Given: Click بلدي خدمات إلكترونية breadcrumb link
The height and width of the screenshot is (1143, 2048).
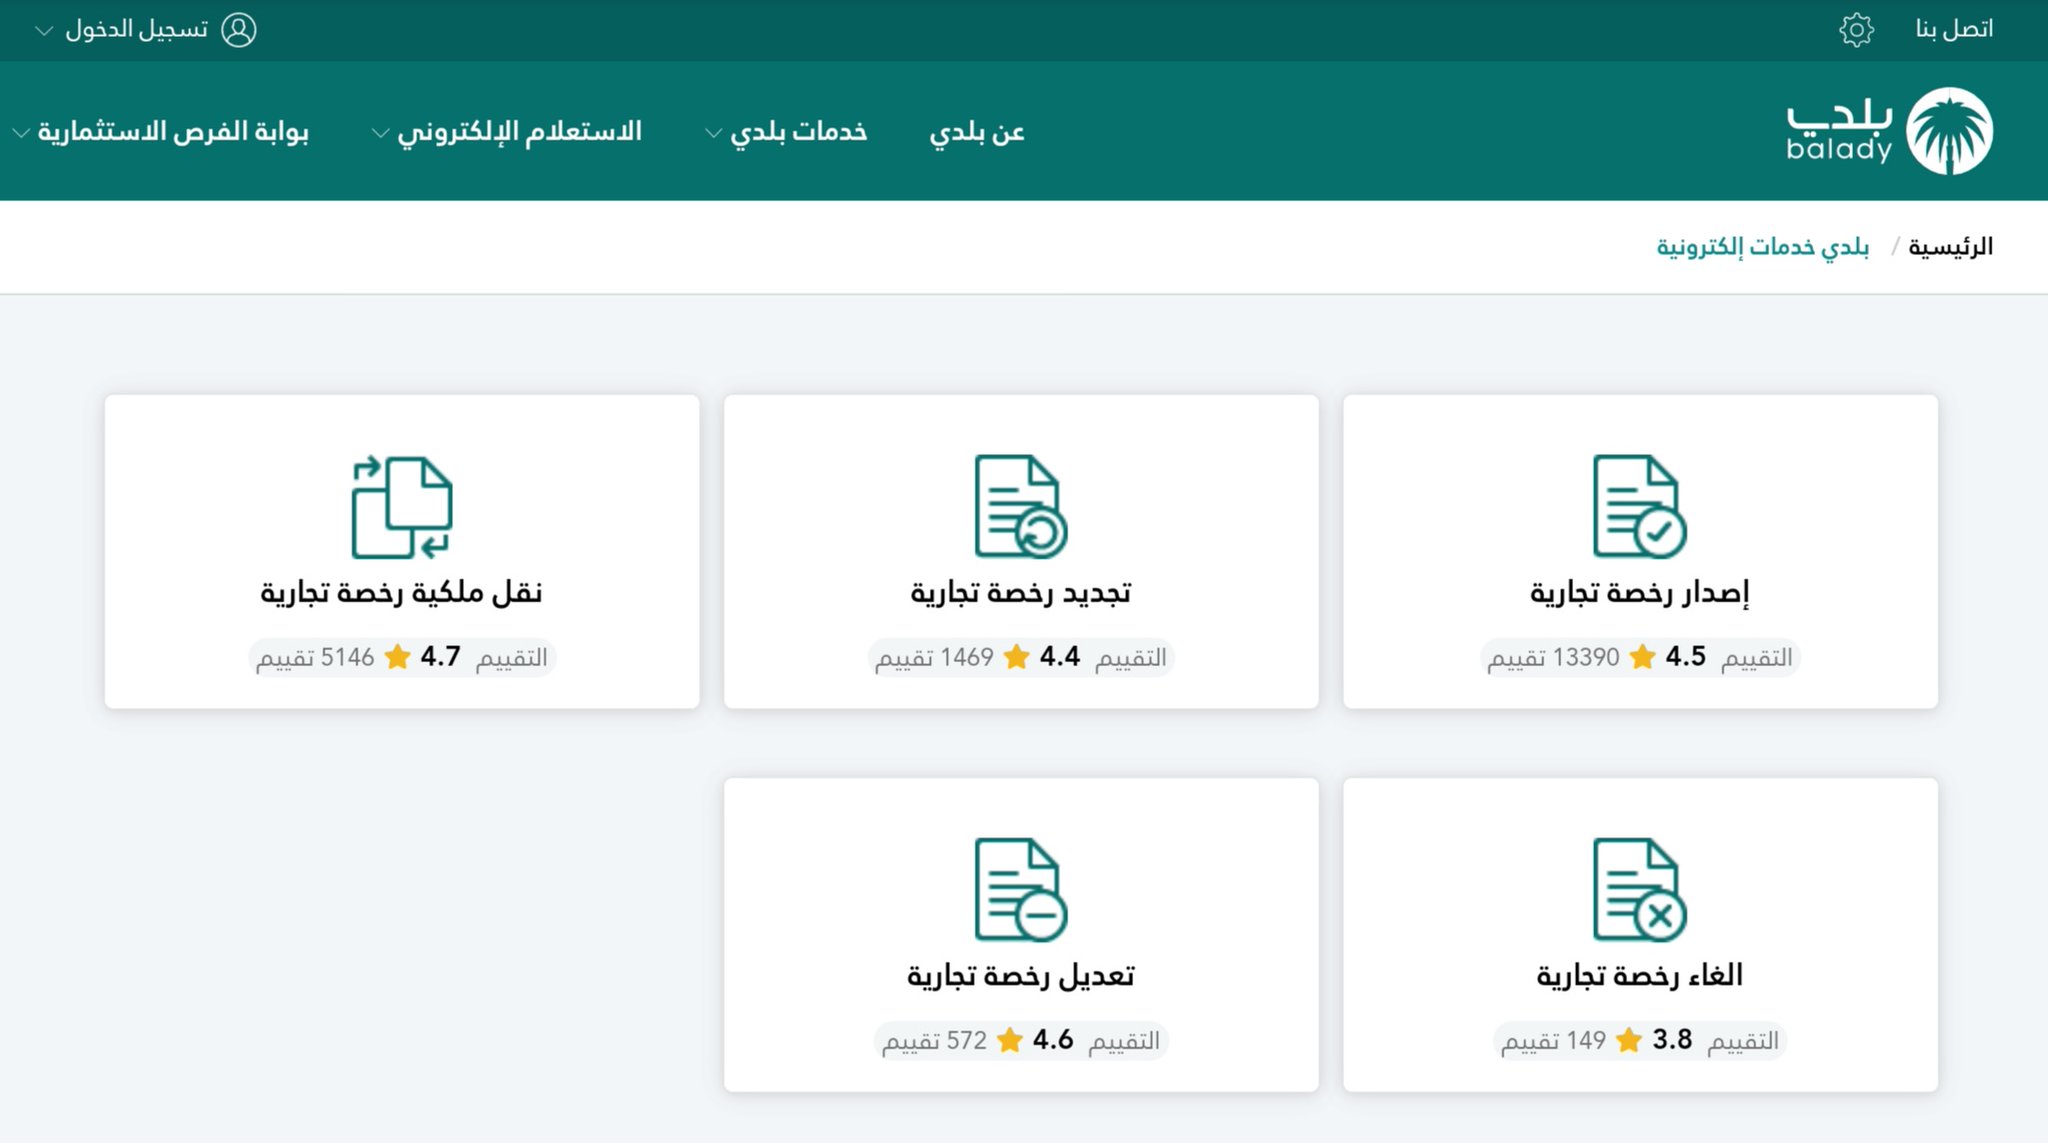Looking at the screenshot, I should (x=1762, y=247).
